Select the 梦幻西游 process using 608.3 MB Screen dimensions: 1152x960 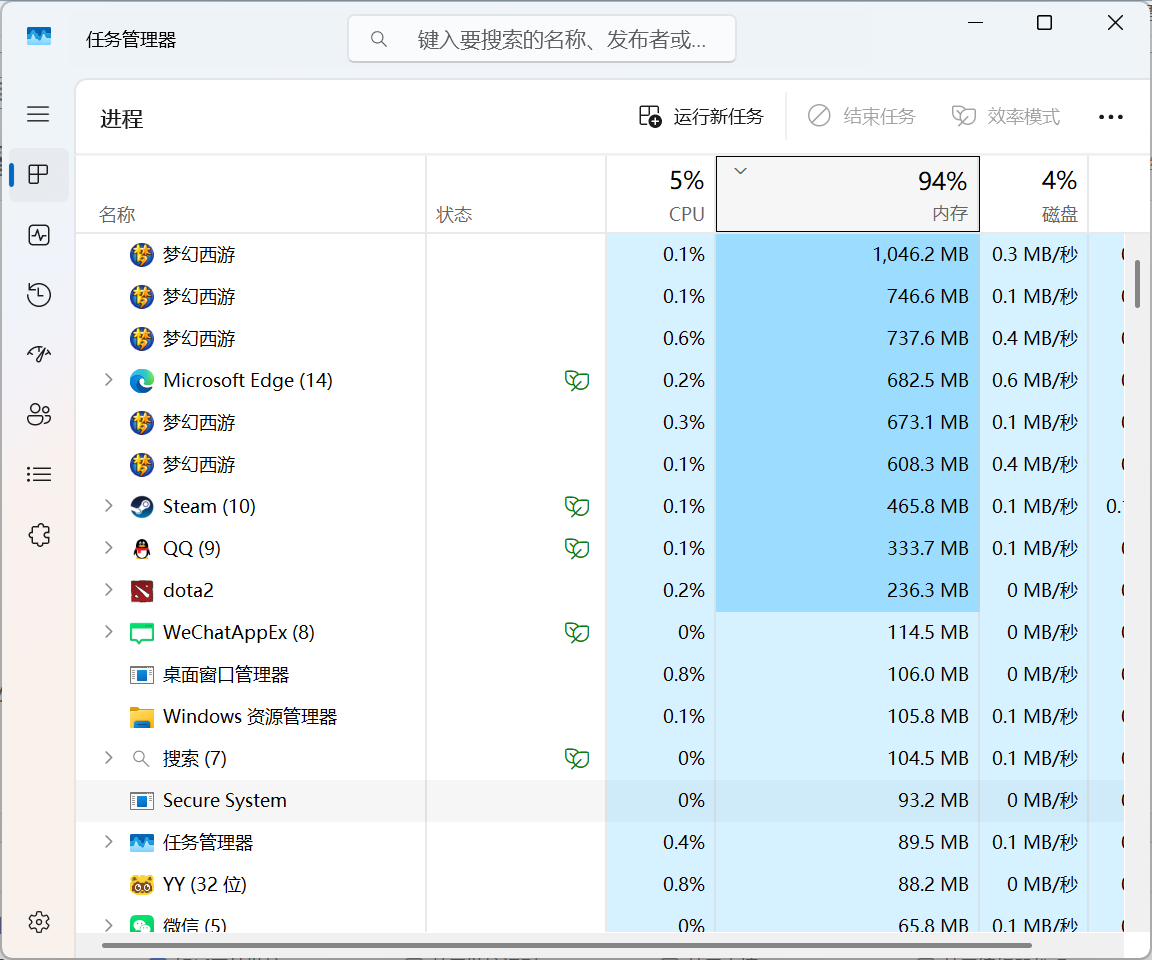600,465
